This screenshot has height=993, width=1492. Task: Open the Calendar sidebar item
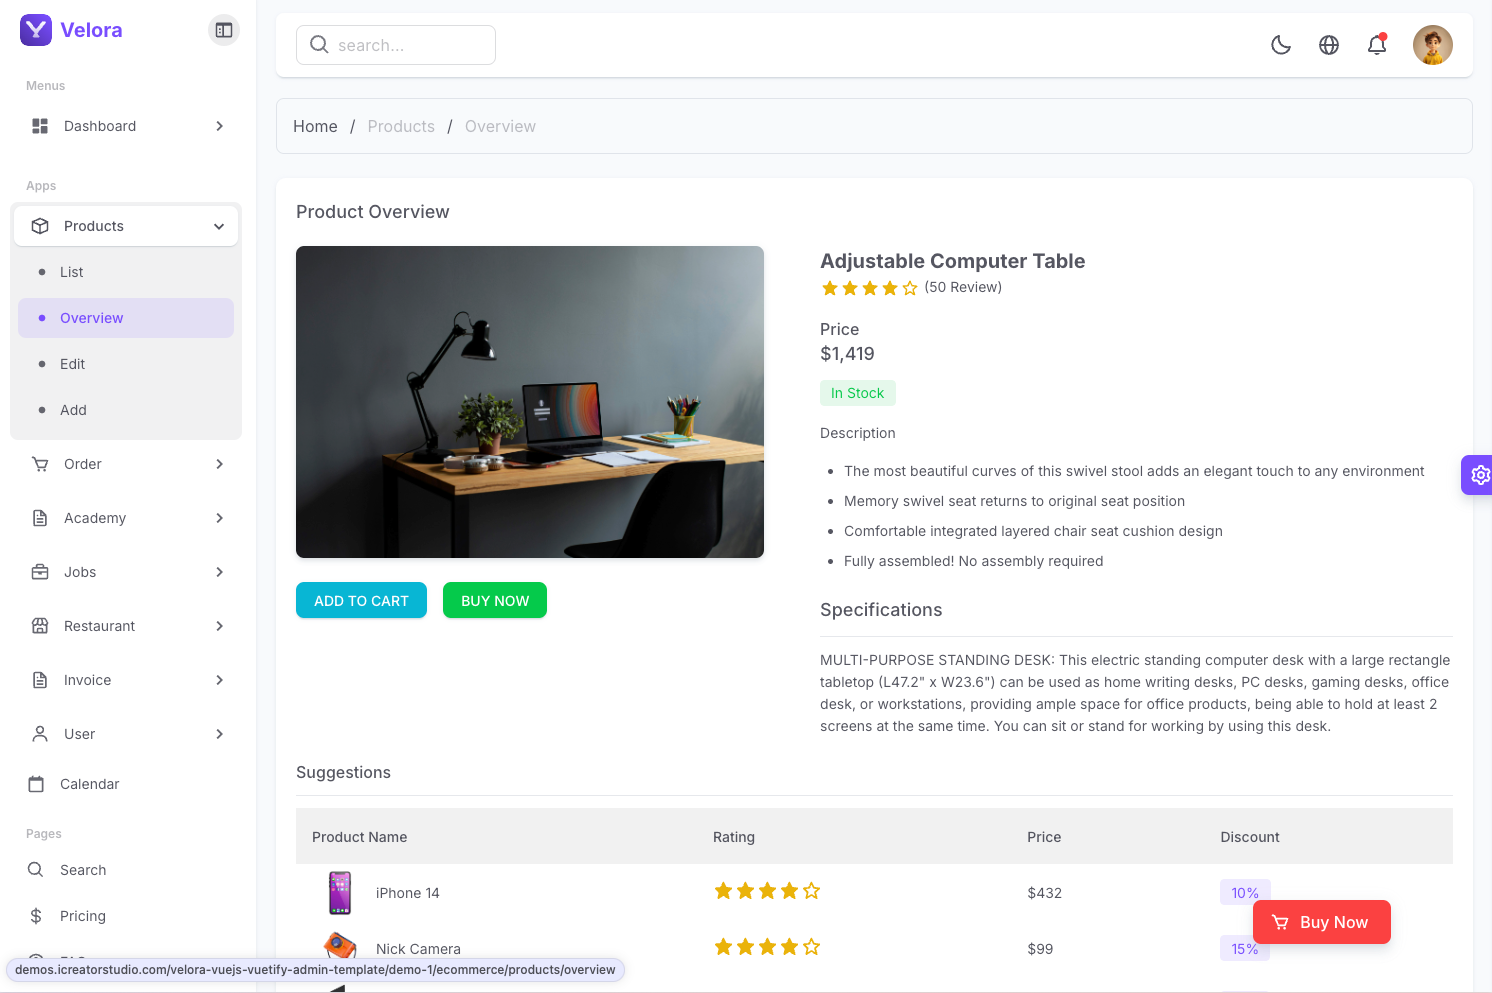point(89,784)
